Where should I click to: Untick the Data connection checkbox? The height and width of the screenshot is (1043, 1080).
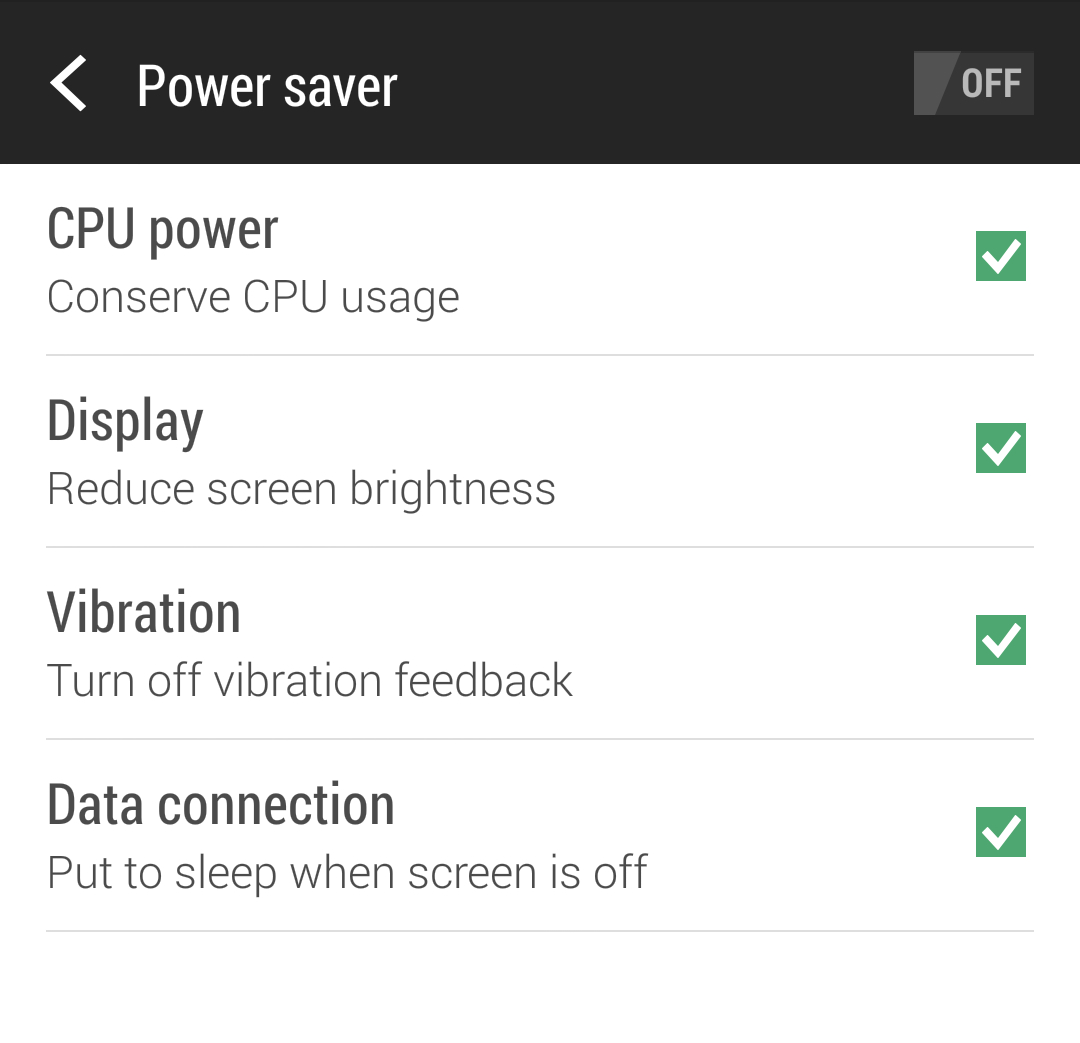coord(1000,832)
